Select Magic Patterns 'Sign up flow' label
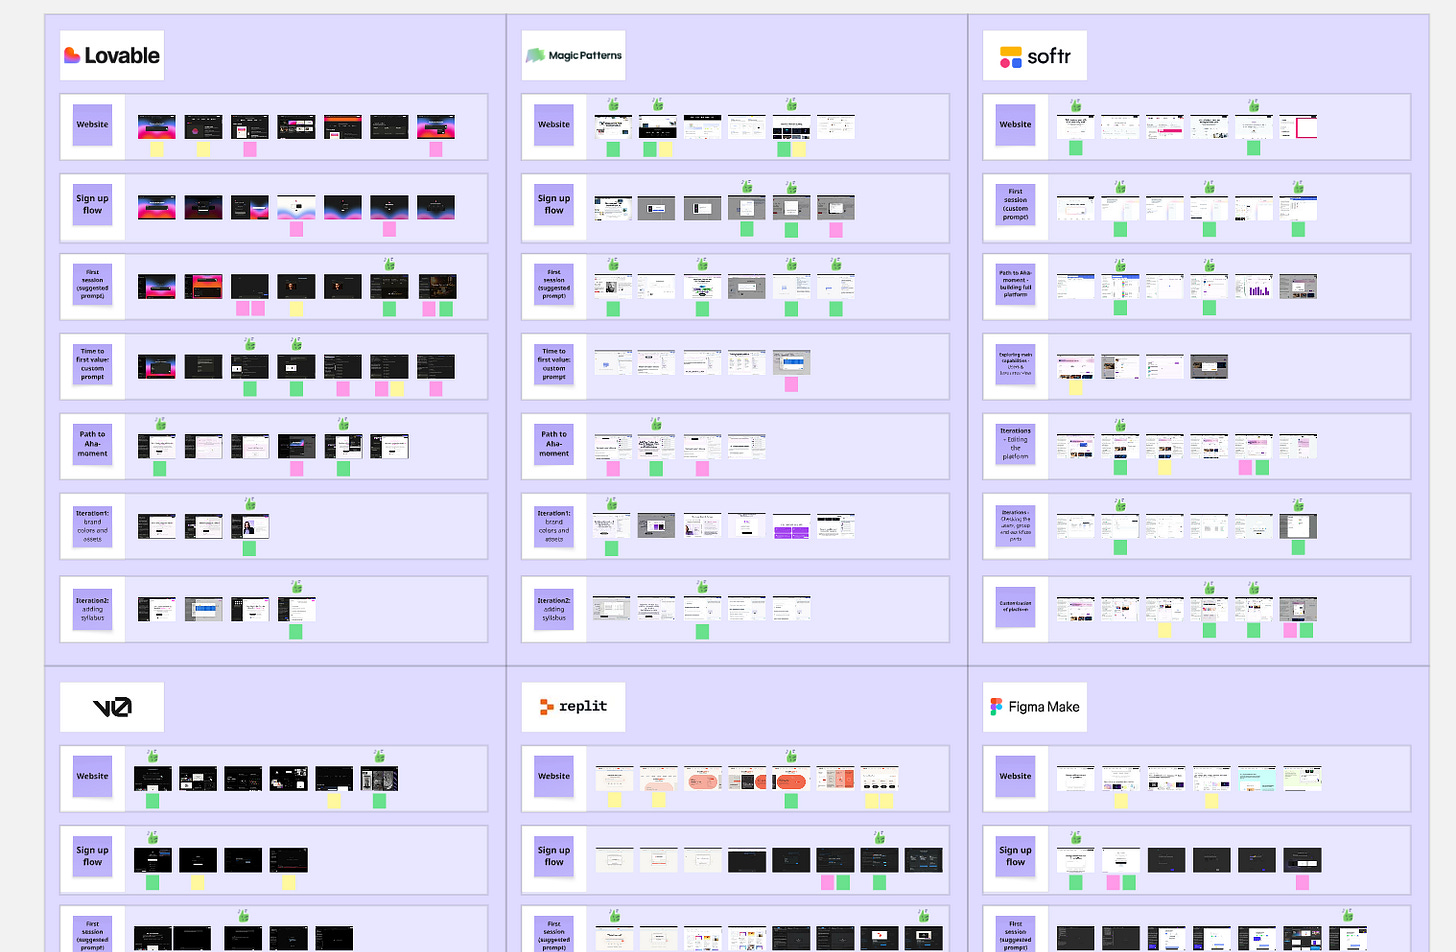 click(554, 205)
